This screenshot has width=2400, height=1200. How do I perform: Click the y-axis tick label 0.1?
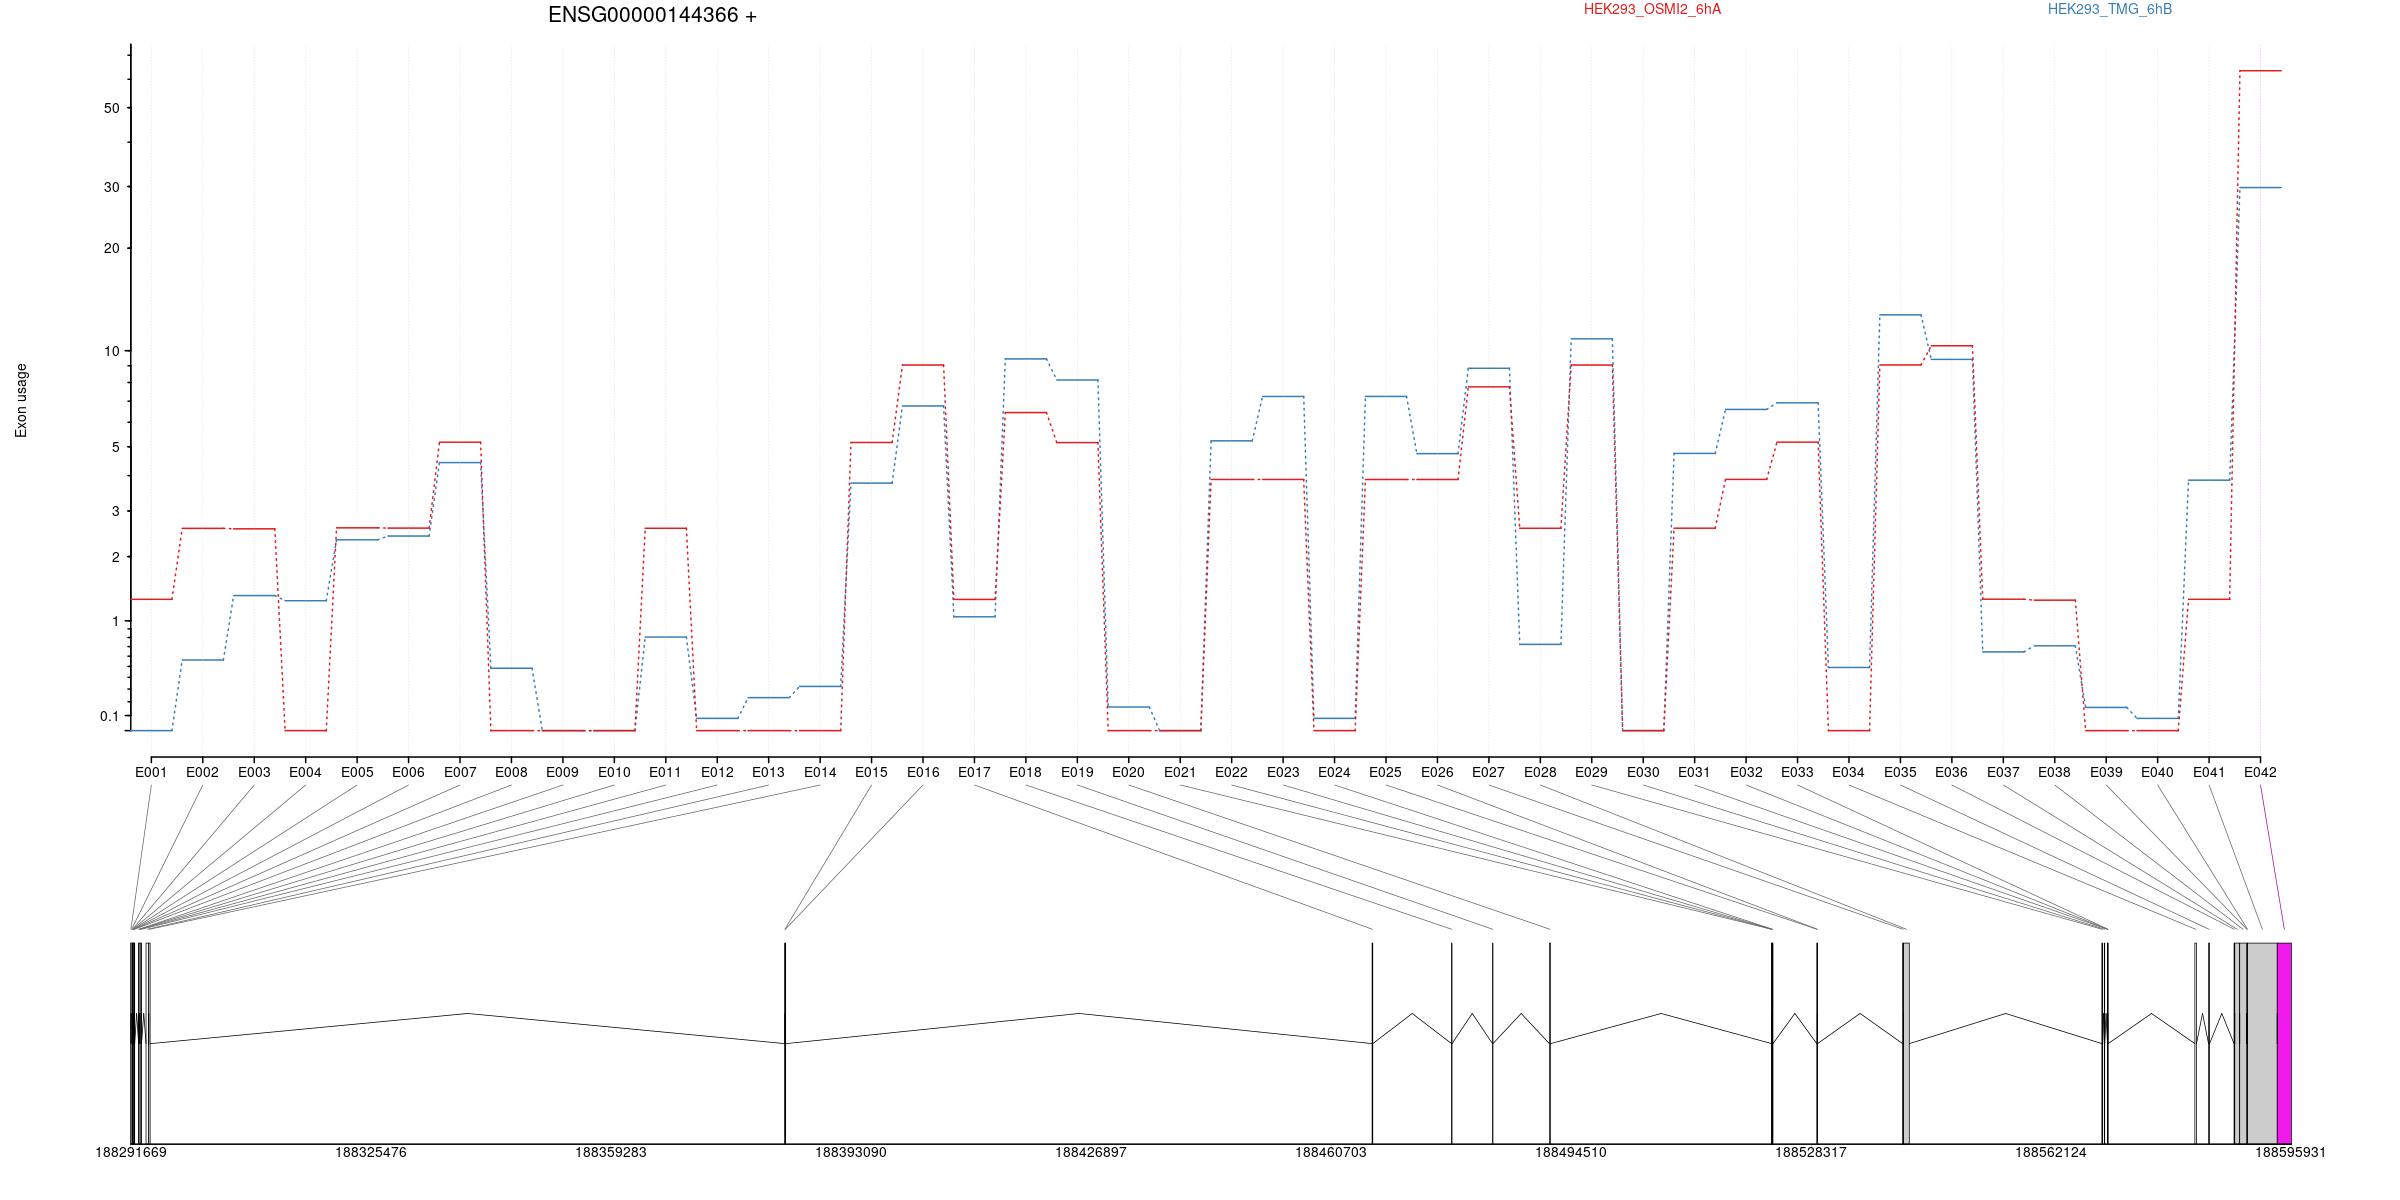pyautogui.click(x=109, y=716)
